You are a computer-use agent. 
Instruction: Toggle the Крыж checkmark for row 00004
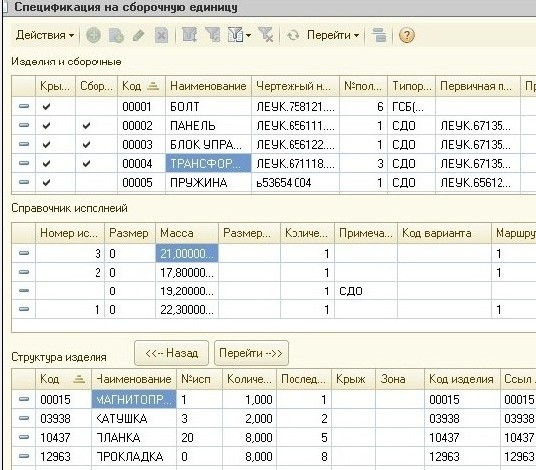46,164
